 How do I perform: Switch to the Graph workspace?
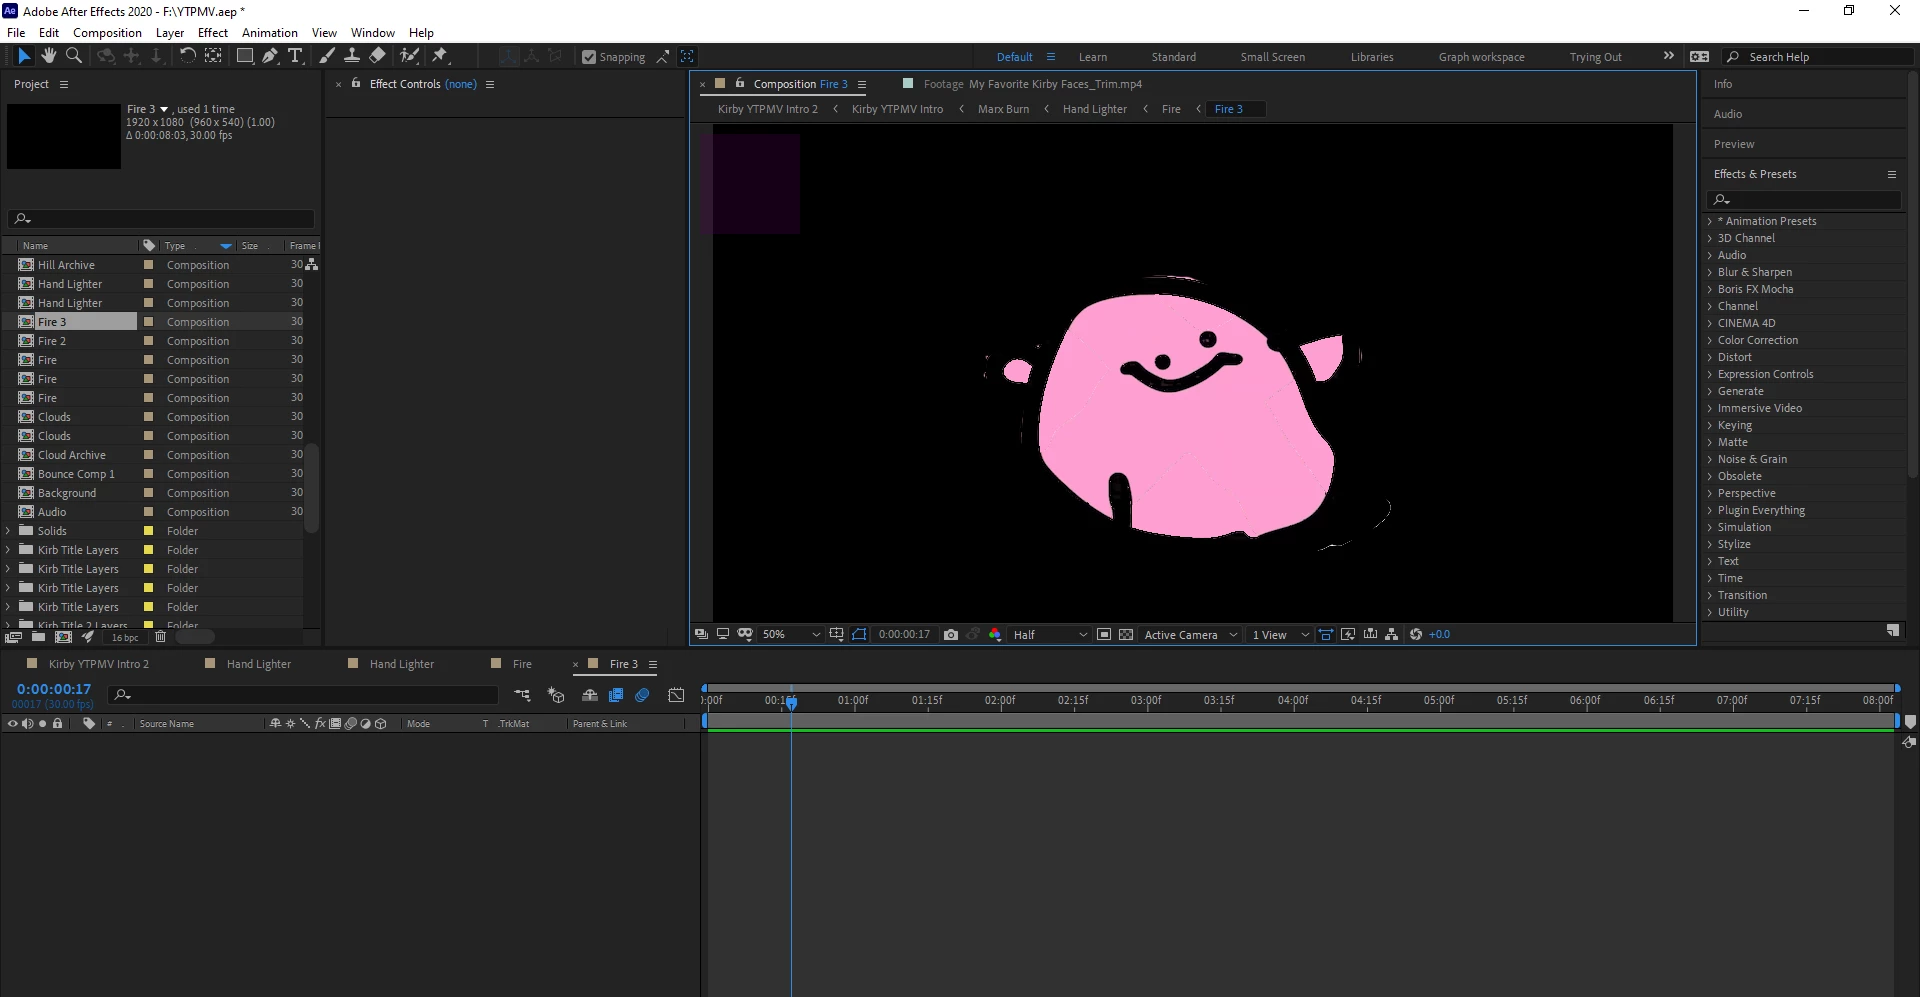pos(1482,57)
